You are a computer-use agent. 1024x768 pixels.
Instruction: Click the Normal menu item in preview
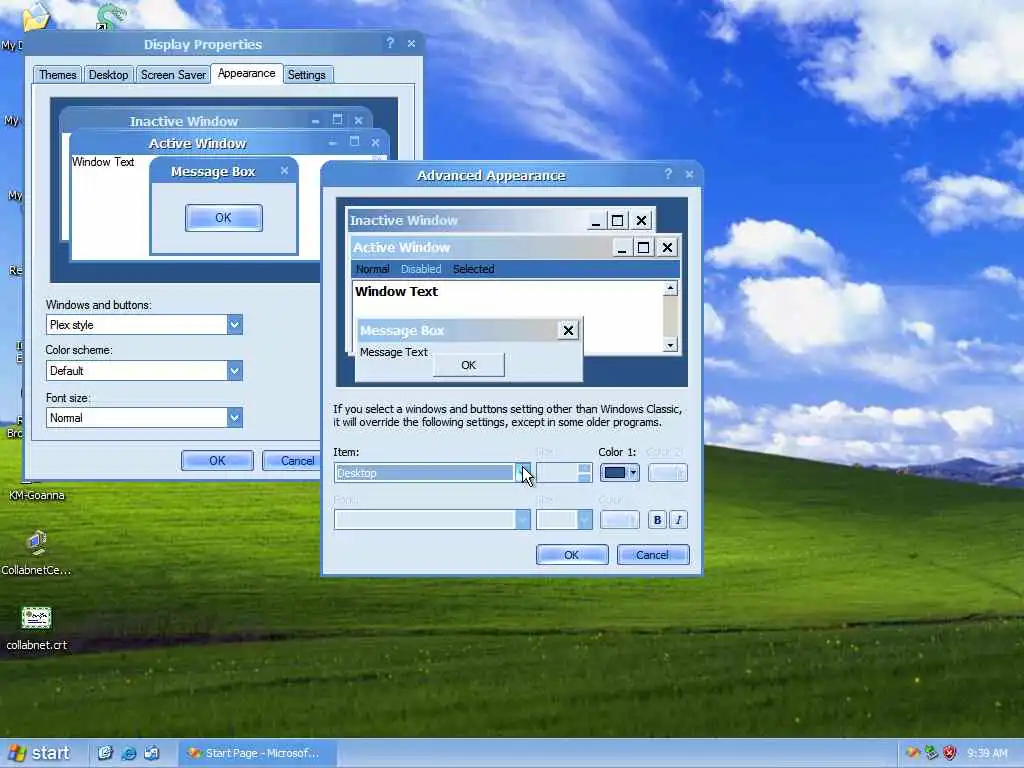(x=372, y=269)
